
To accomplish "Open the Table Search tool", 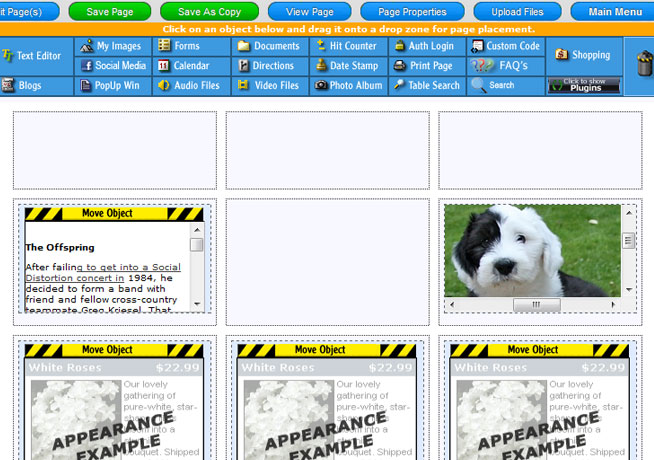I will 427,86.
